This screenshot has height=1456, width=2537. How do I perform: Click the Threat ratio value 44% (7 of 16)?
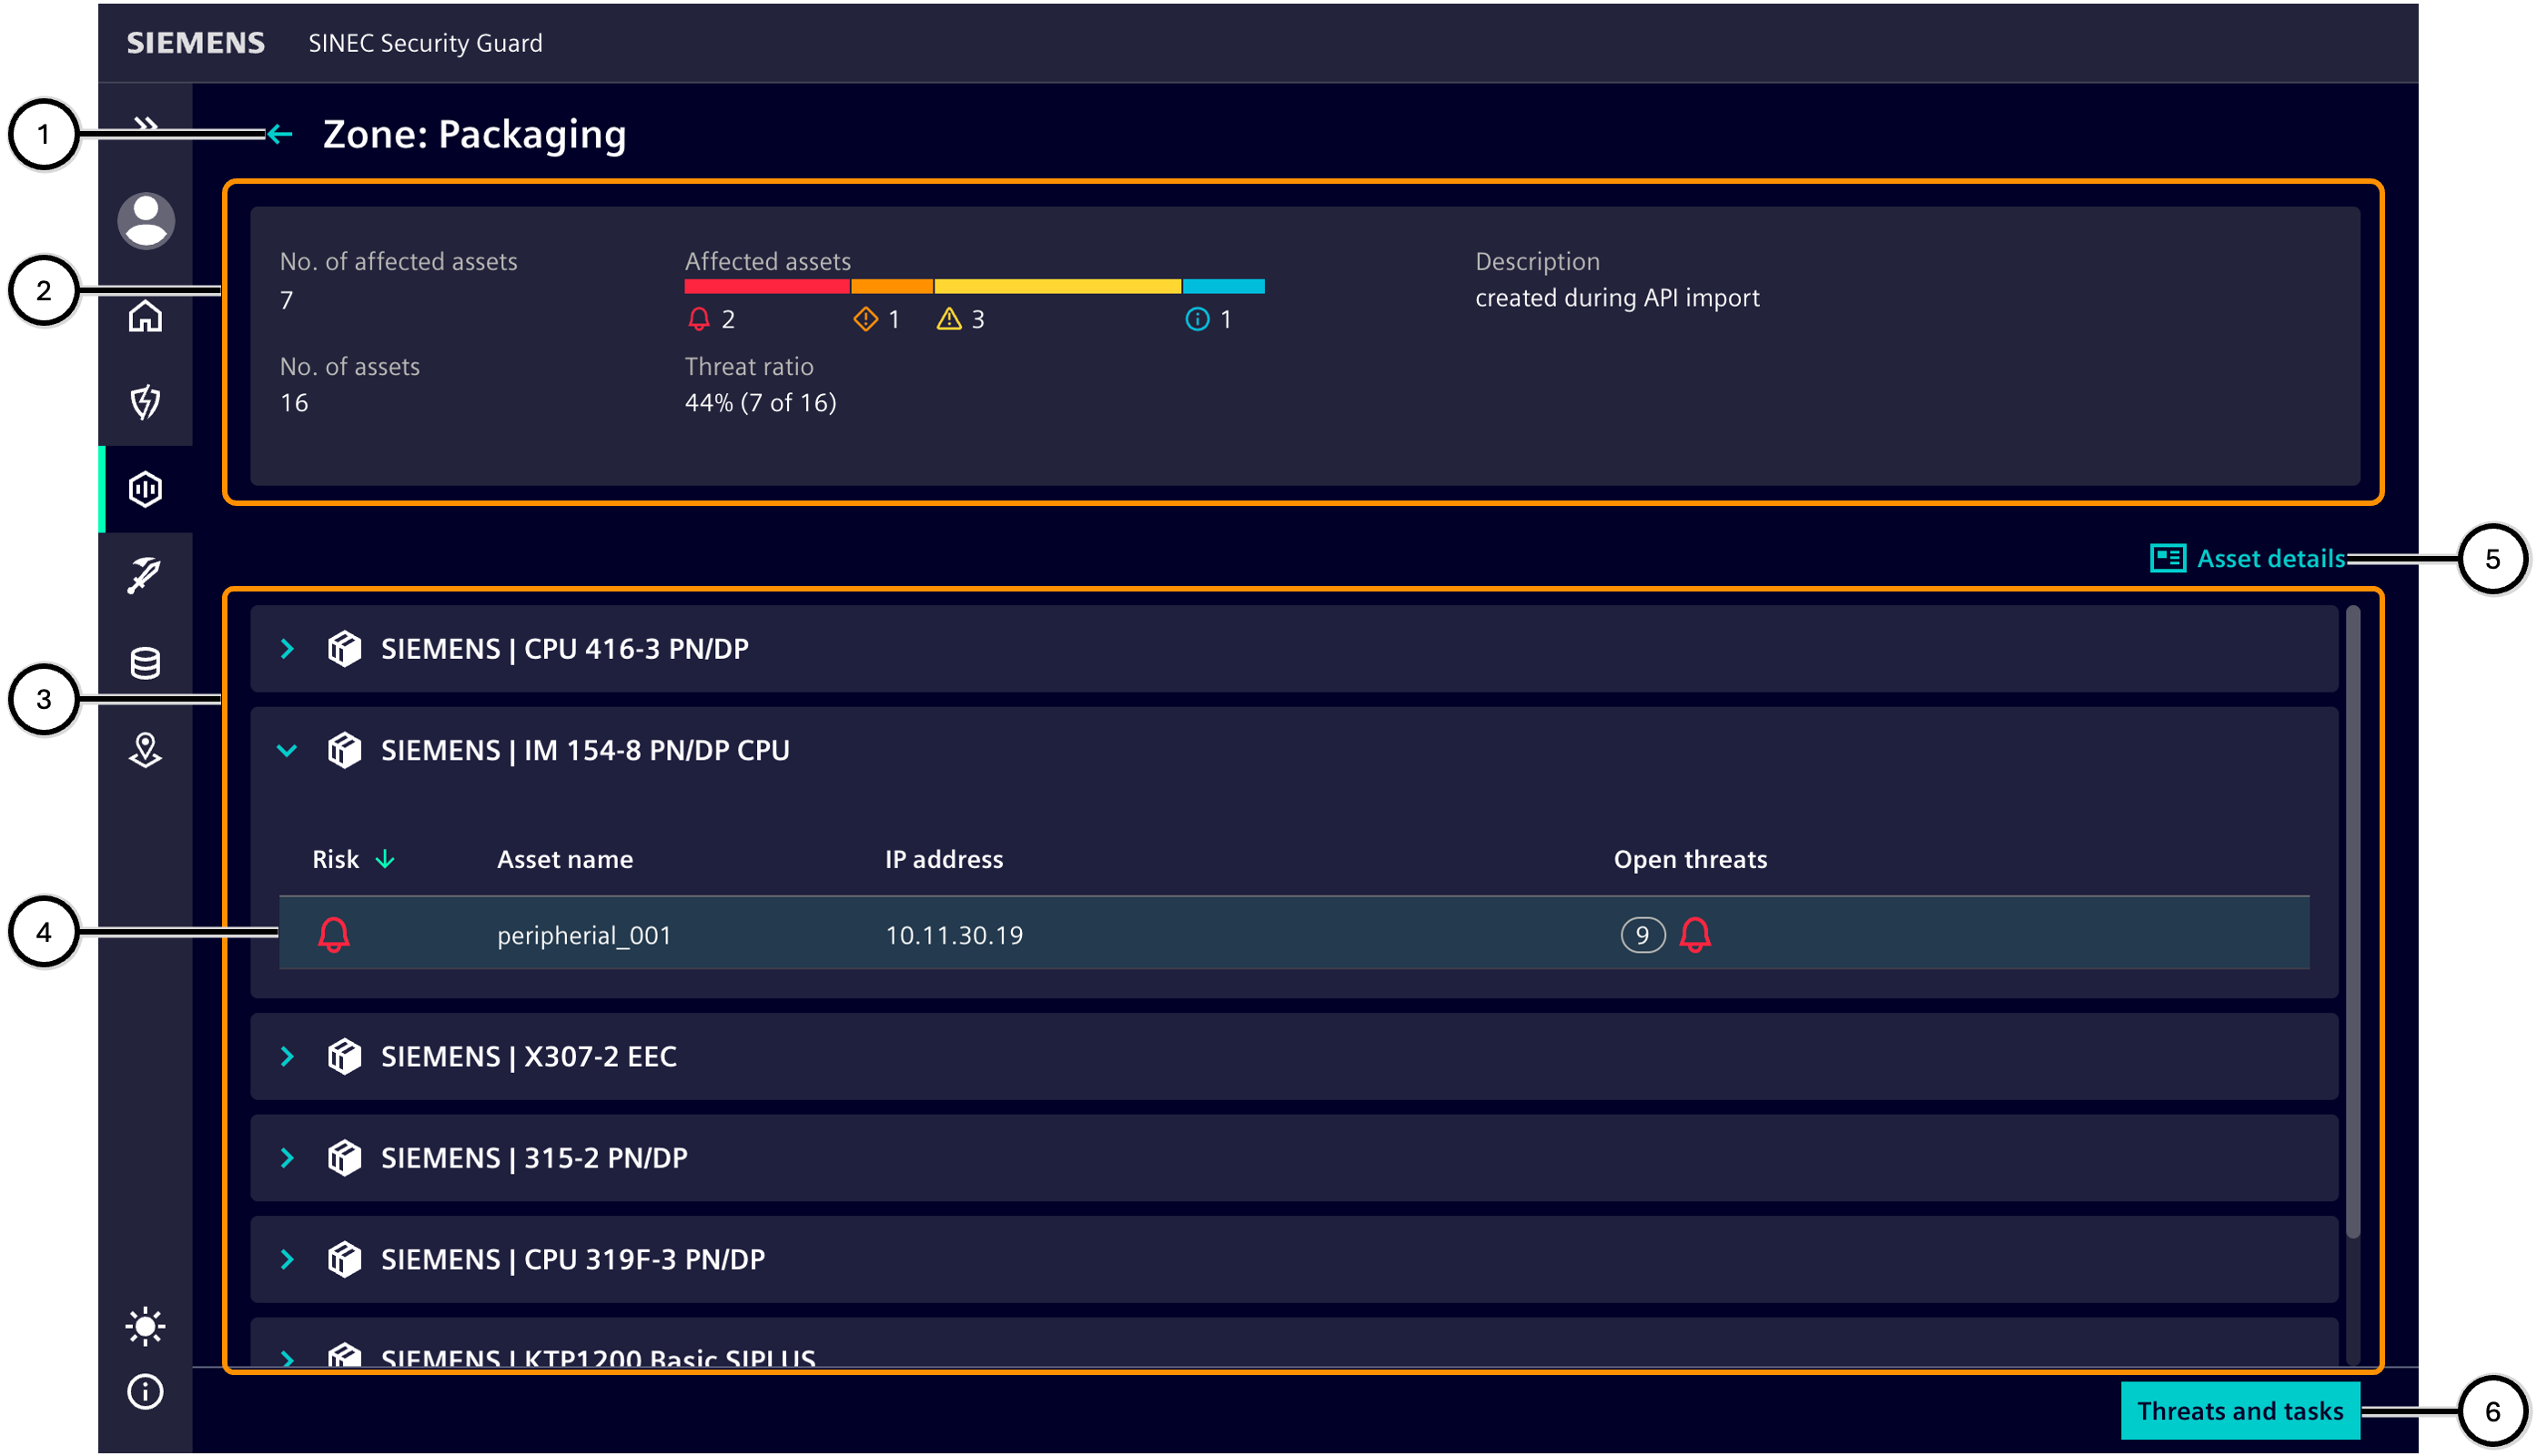click(760, 402)
